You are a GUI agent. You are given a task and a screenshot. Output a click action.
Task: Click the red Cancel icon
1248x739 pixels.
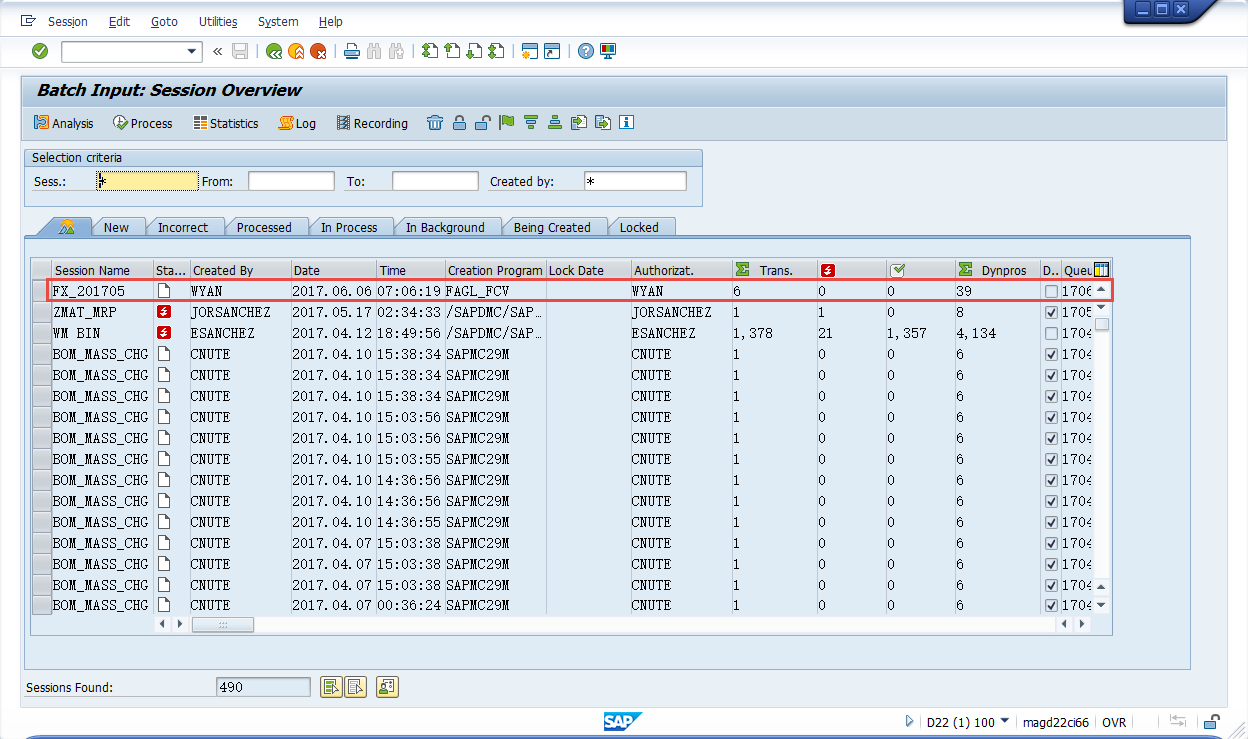click(x=318, y=51)
